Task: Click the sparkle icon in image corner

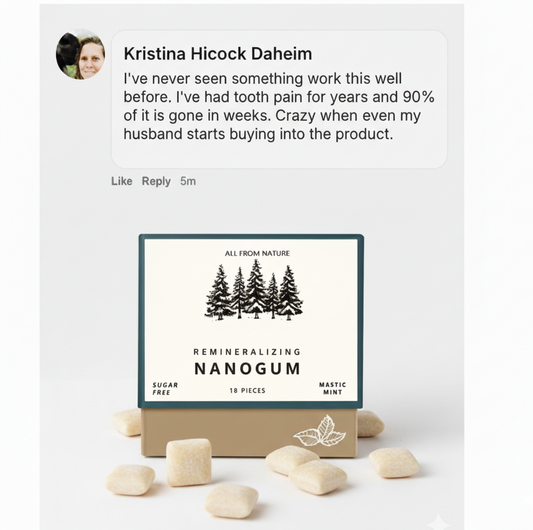Action: [x=438, y=521]
